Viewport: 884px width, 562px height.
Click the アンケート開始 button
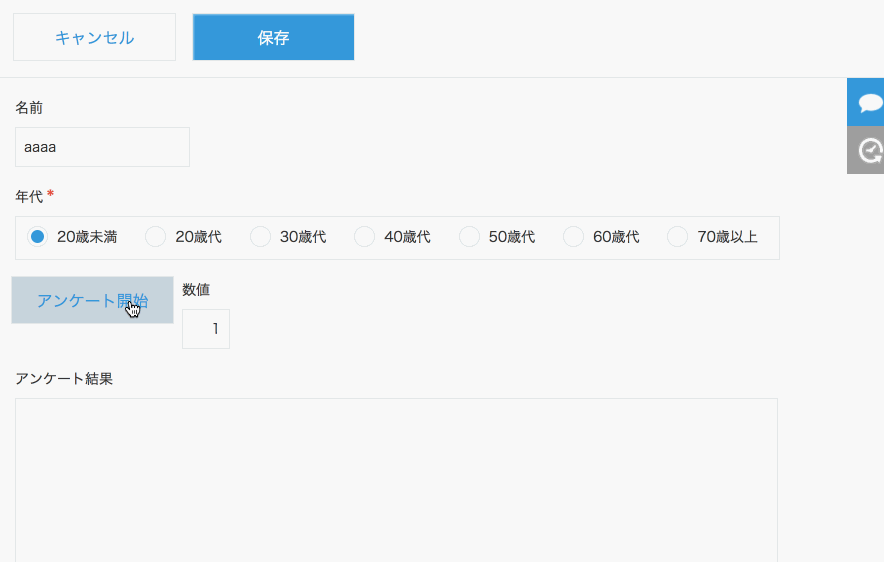92,300
